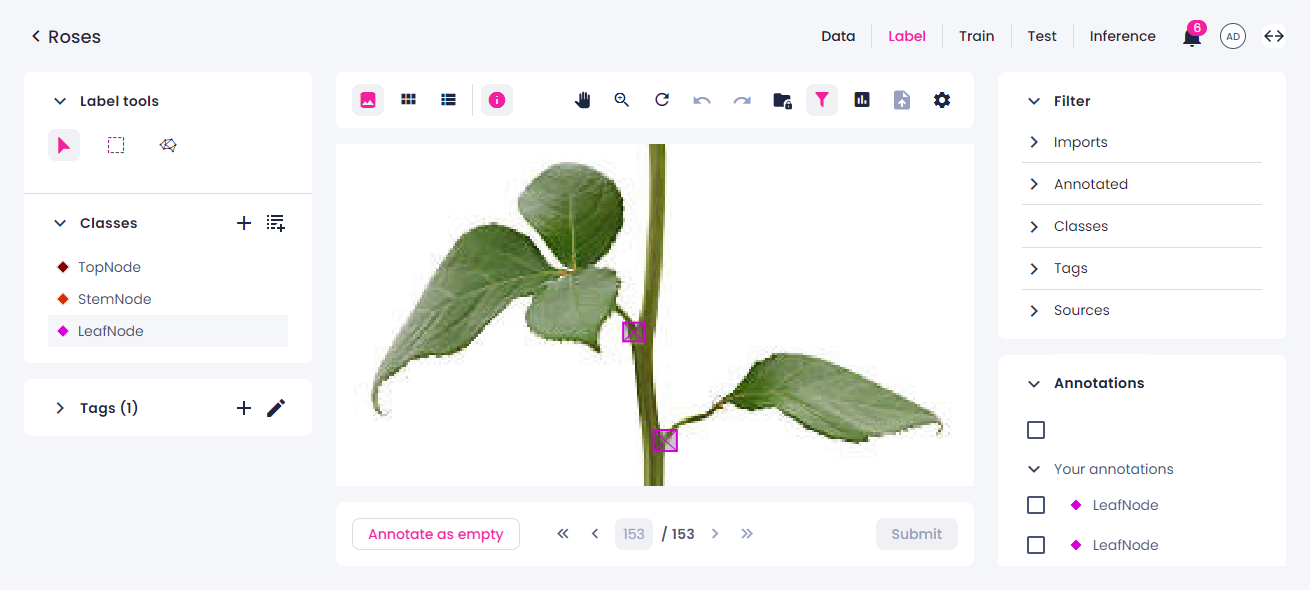Open the settings gear icon

(942, 100)
